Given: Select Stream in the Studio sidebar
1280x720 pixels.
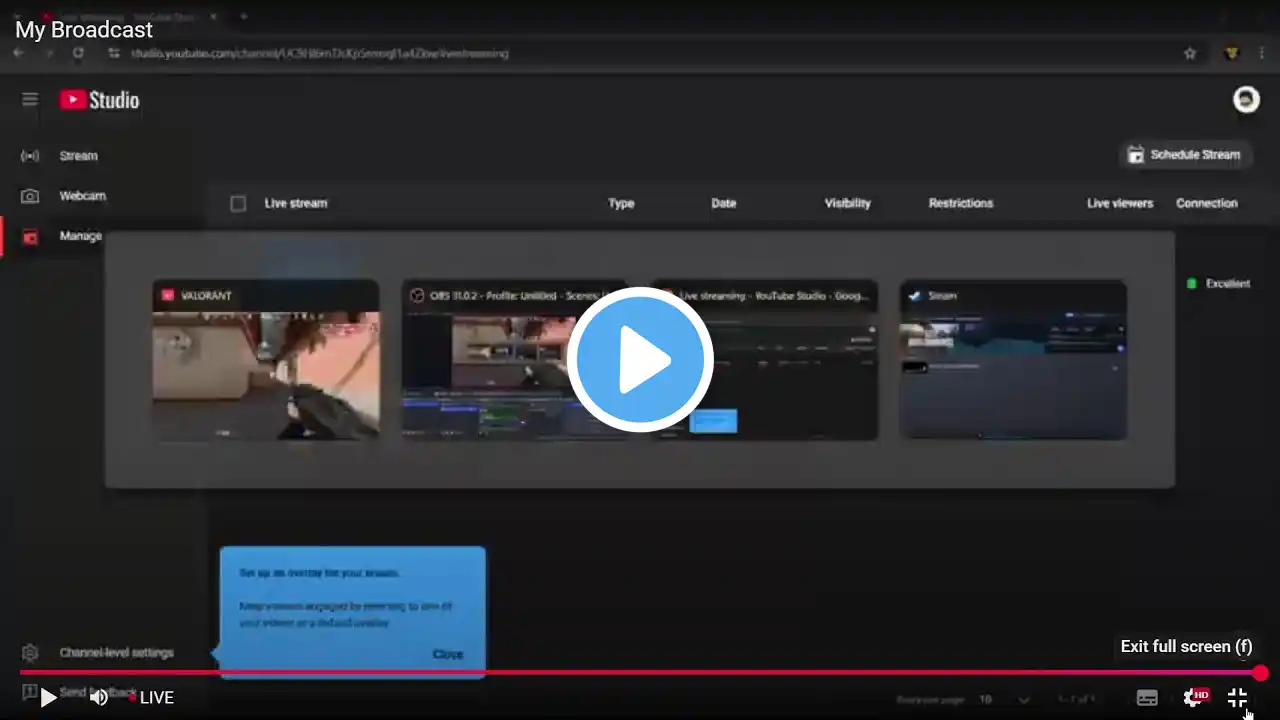Looking at the screenshot, I should click(x=78, y=156).
